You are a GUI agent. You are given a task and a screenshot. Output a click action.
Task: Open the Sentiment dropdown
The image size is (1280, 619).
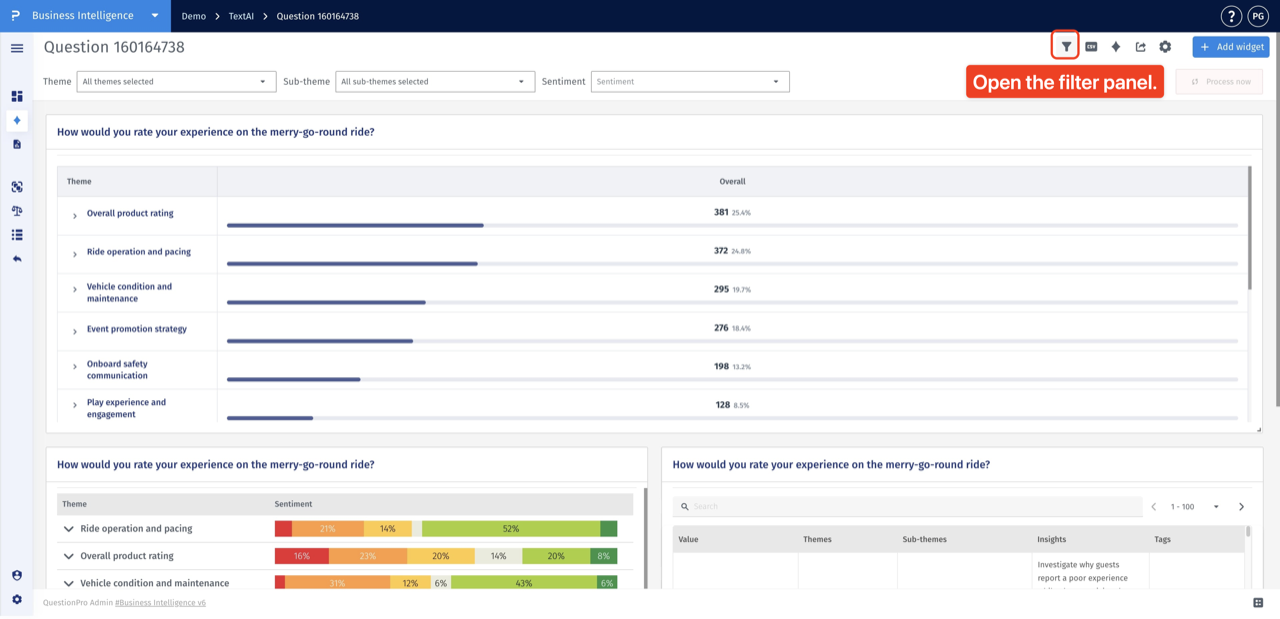tap(690, 82)
